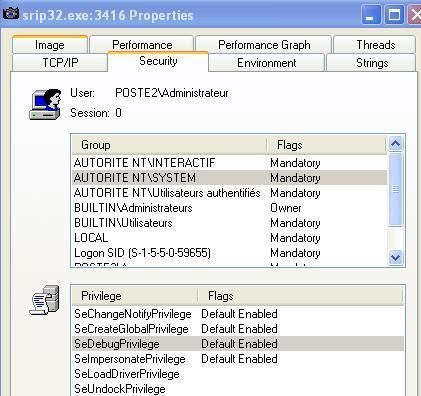This screenshot has height=396, width=421.
Task: Click the privileges scroll document icon
Action: coord(45,300)
